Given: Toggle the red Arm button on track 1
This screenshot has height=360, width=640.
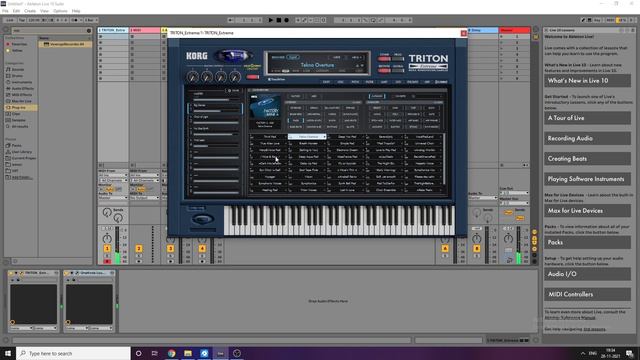Looking at the screenshot, I should pos(107,261).
